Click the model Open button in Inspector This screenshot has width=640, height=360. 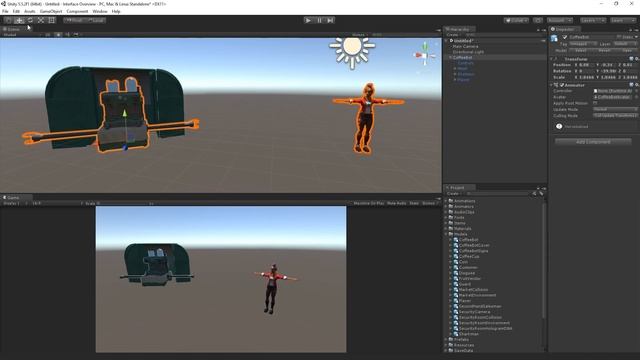pyautogui.click(x=627, y=50)
